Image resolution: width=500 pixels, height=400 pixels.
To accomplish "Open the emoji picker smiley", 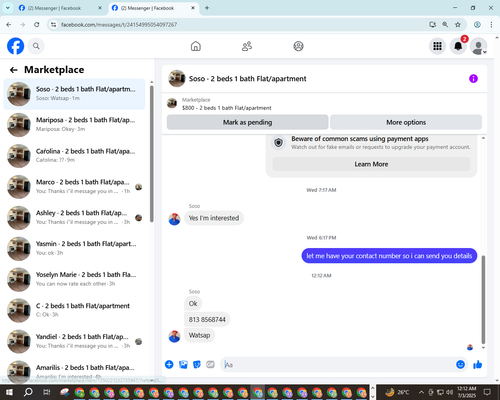I will (460, 364).
